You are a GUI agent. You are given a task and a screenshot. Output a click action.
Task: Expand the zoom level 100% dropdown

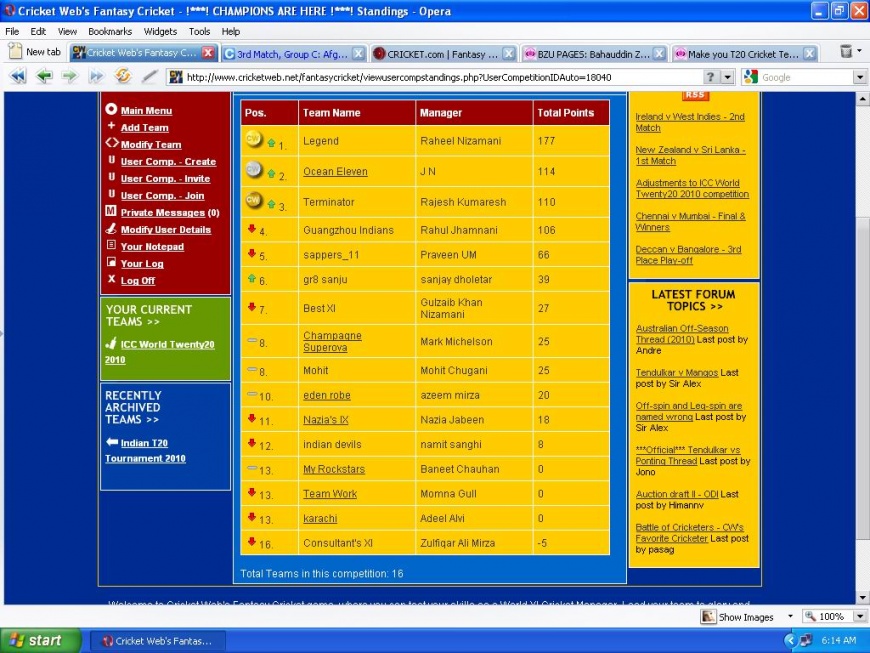tap(859, 617)
